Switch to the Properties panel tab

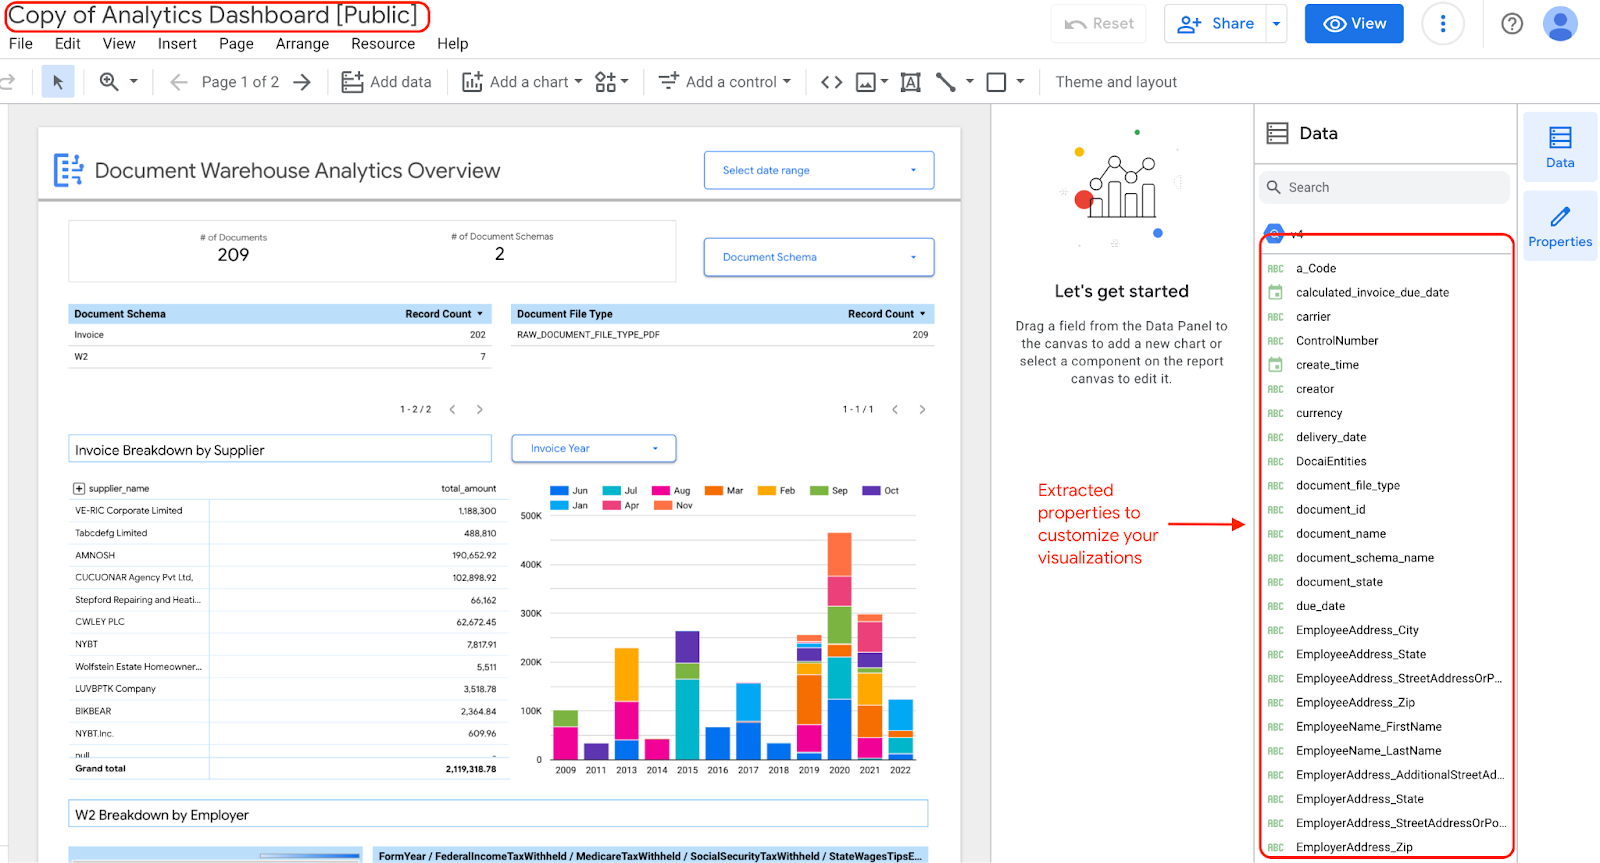coord(1559,226)
